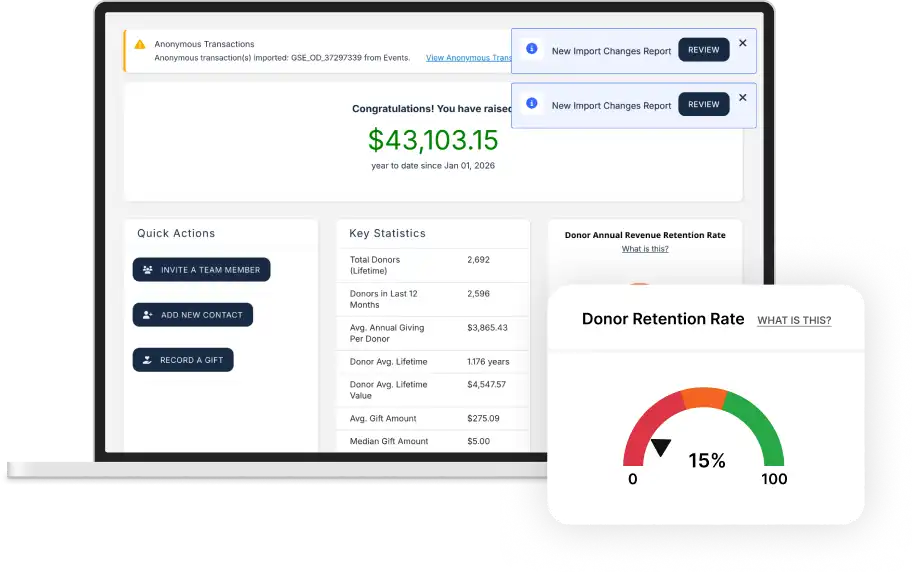Click the $43,103.15 raised amount
The height and width of the screenshot is (572, 913).
click(433, 140)
